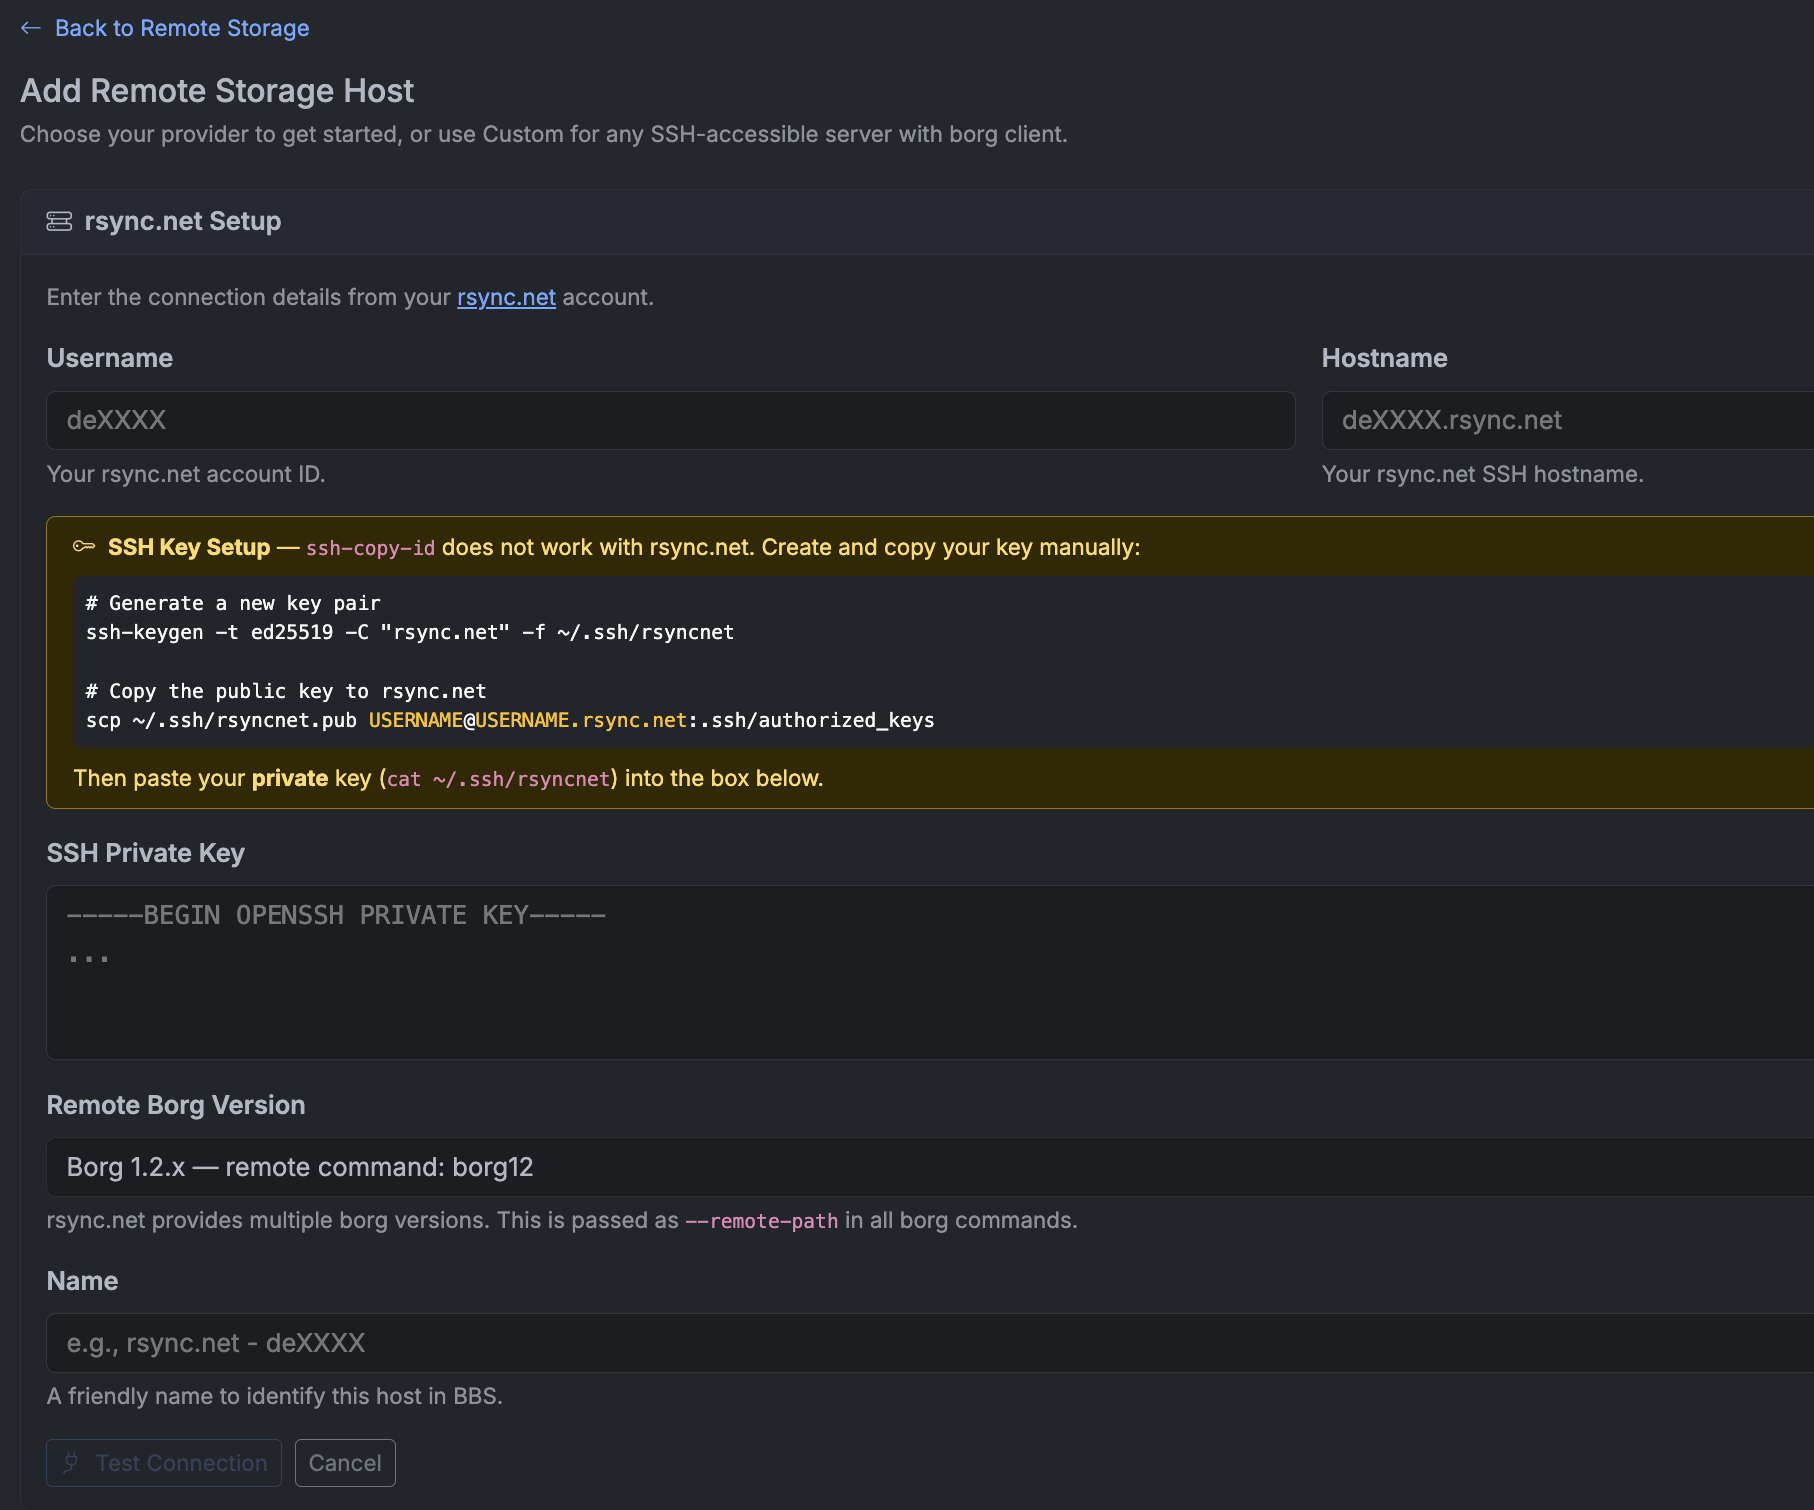Select Borg 1.2.x remote command borg12
The height and width of the screenshot is (1510, 1814).
(x=299, y=1166)
